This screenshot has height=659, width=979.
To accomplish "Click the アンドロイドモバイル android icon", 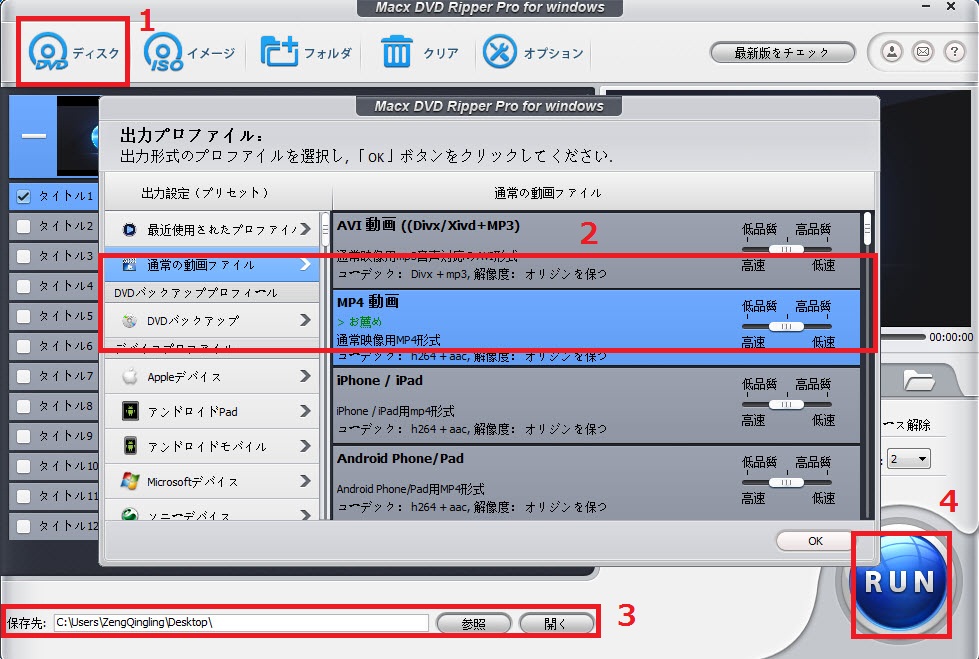I will 130,446.
